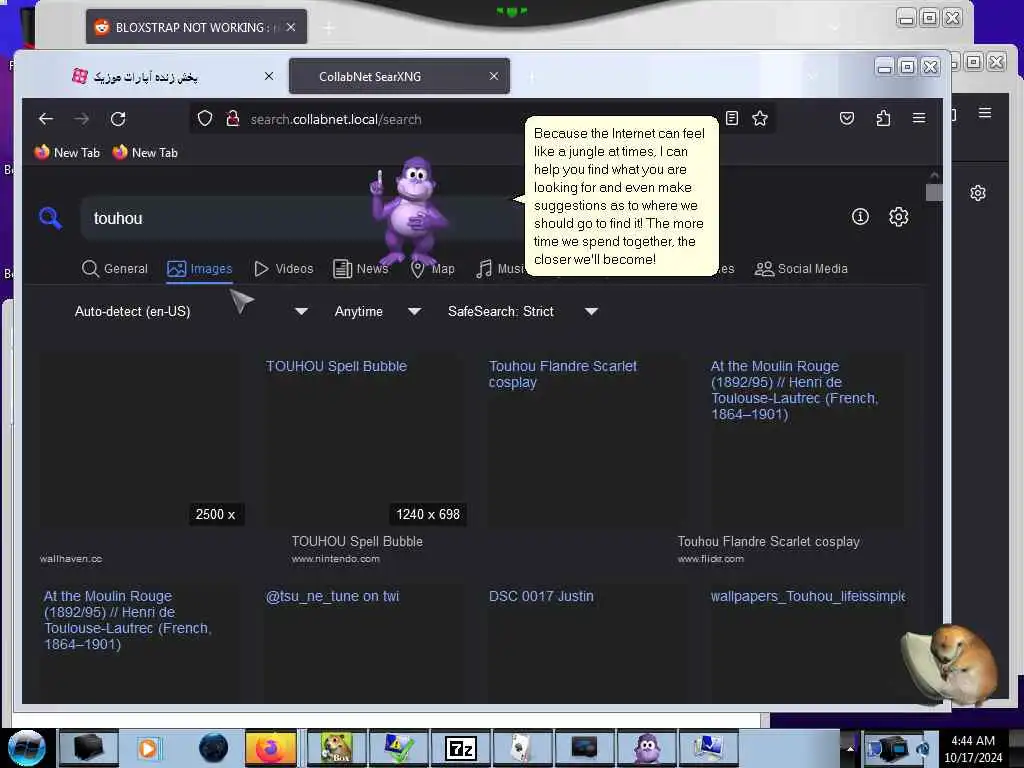Close the Persian-titled Aparat tab
The height and width of the screenshot is (768, 1024).
(x=268, y=76)
